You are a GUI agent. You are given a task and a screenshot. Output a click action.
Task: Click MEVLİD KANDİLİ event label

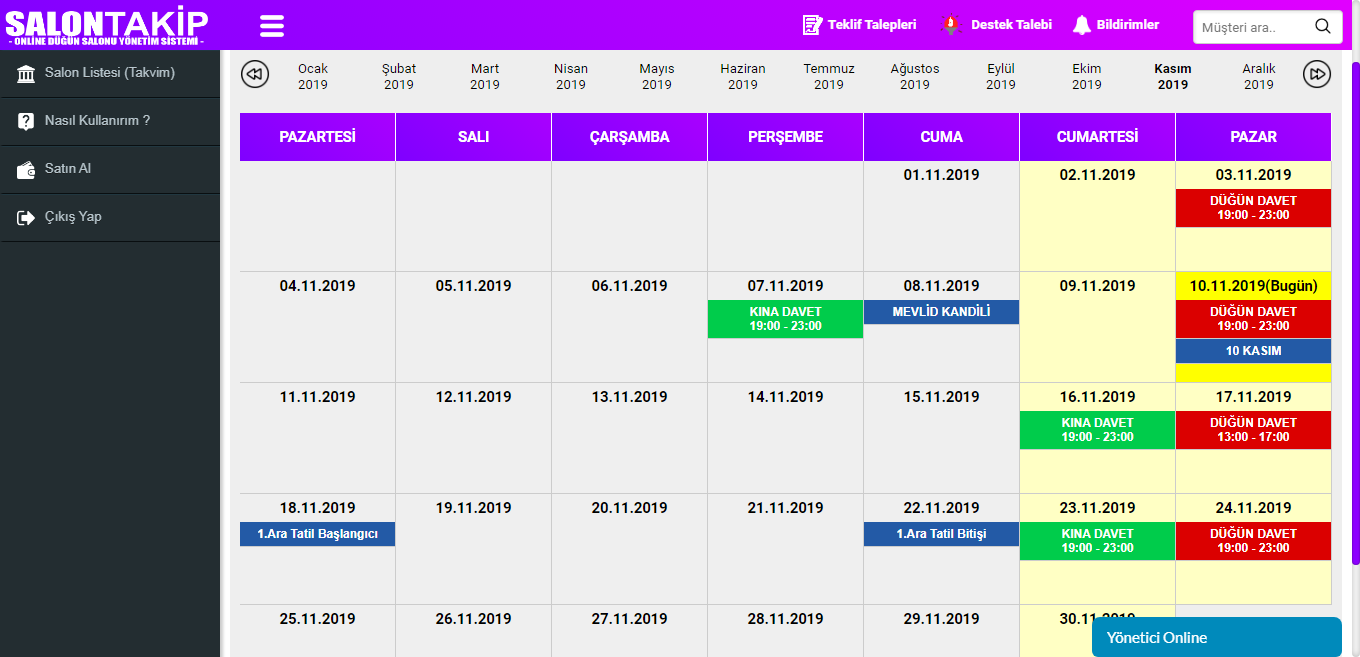[x=941, y=312]
